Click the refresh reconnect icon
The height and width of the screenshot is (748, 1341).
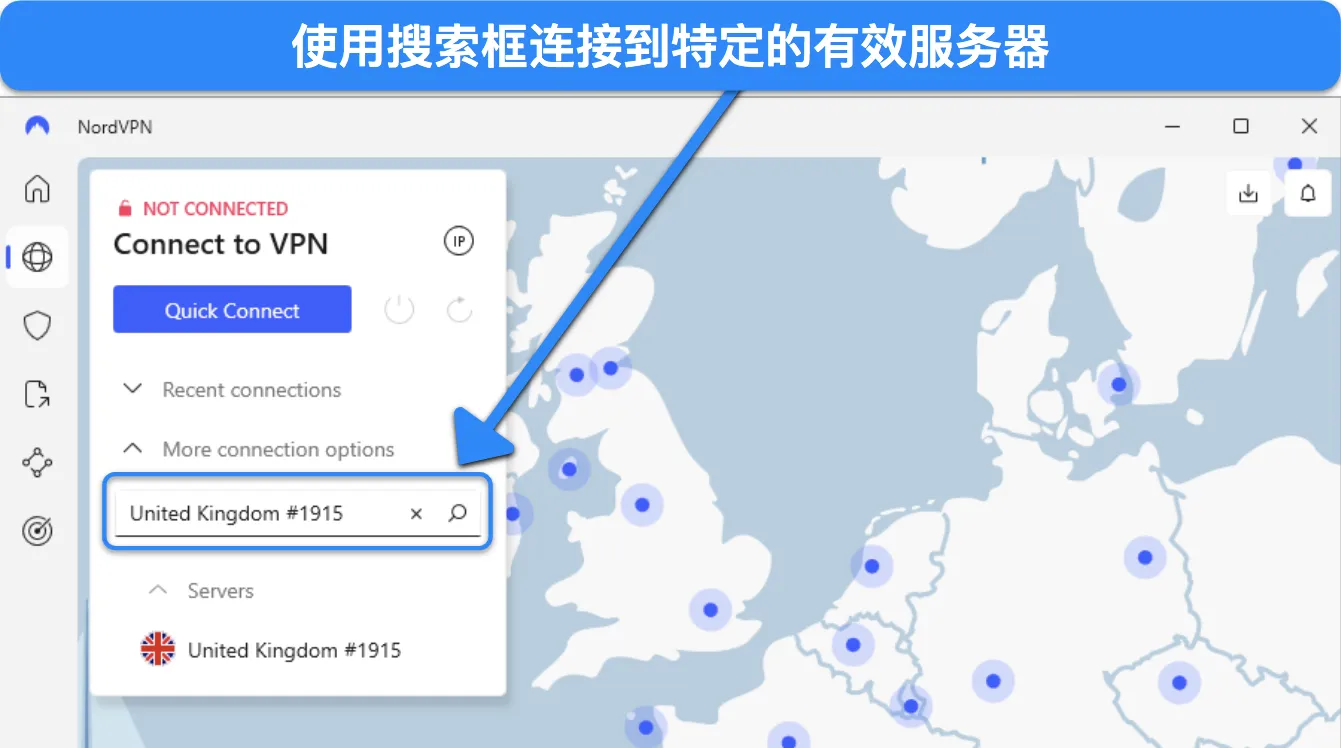click(x=459, y=310)
